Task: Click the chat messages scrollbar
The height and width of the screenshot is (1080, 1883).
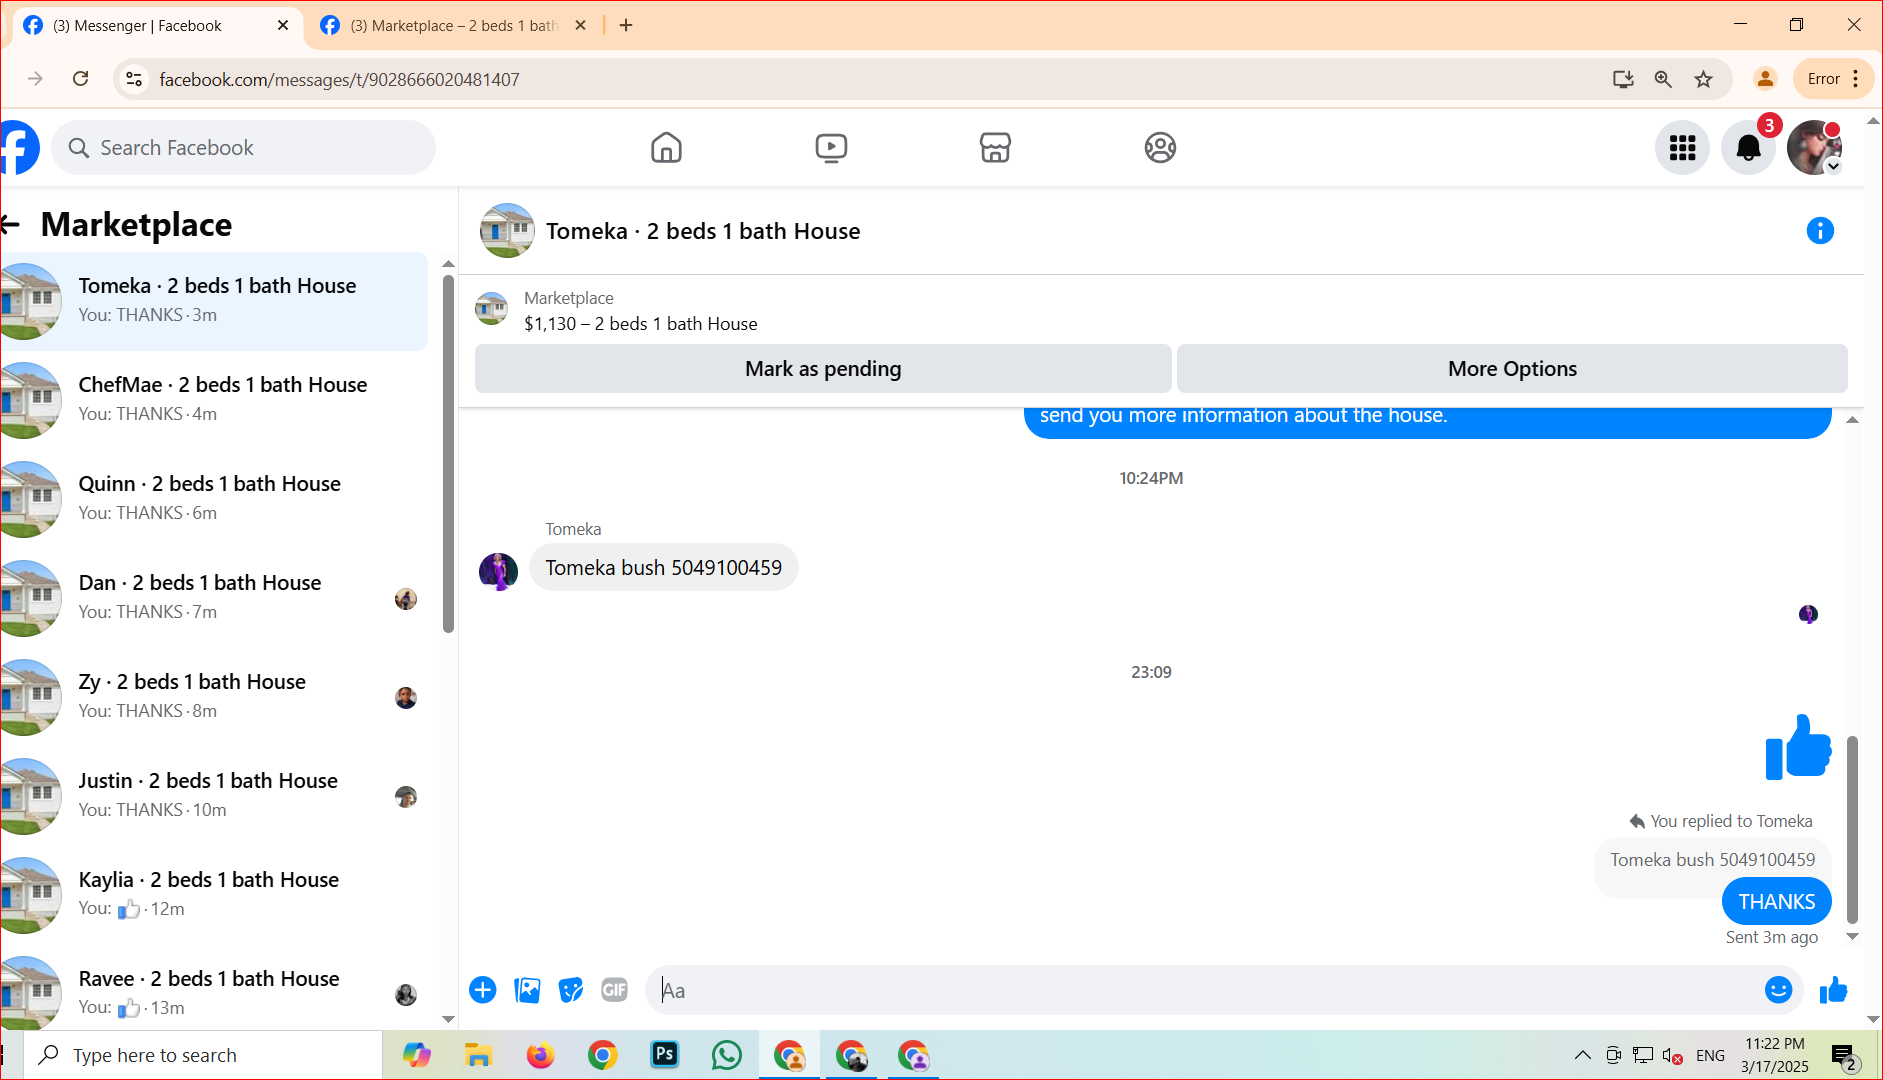Action: (1852, 830)
